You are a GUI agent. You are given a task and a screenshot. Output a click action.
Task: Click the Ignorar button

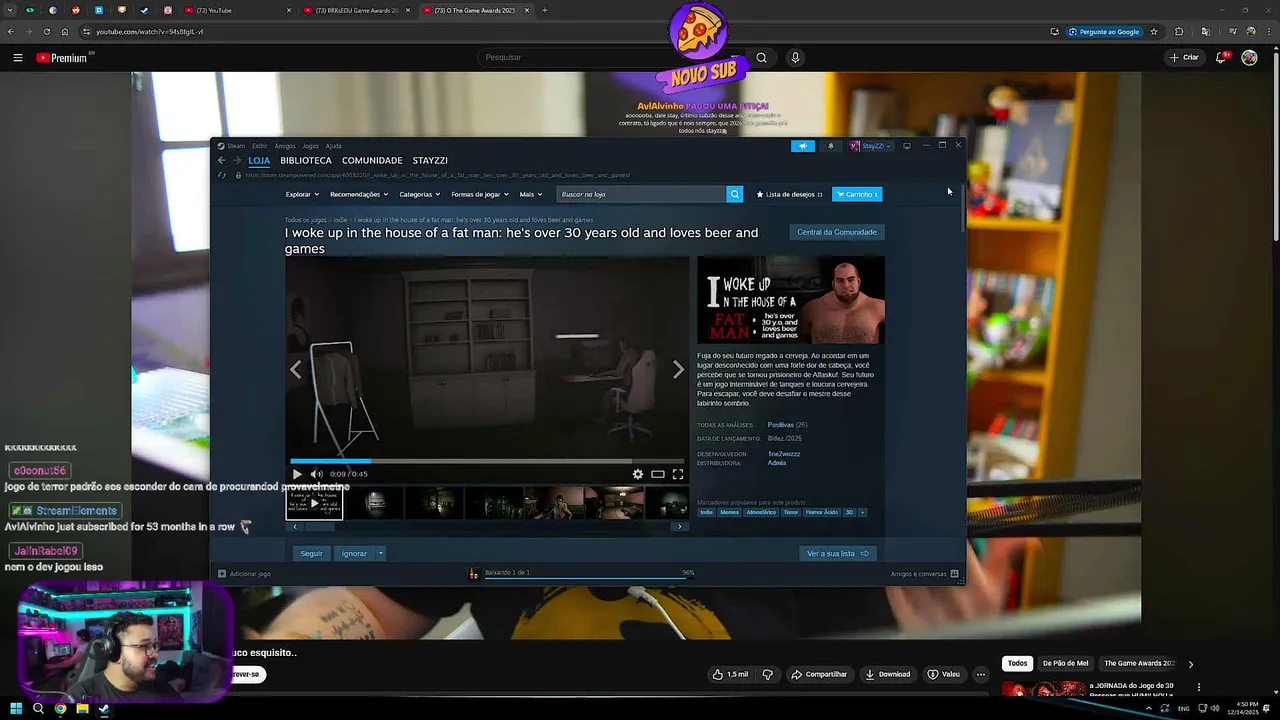click(x=354, y=553)
